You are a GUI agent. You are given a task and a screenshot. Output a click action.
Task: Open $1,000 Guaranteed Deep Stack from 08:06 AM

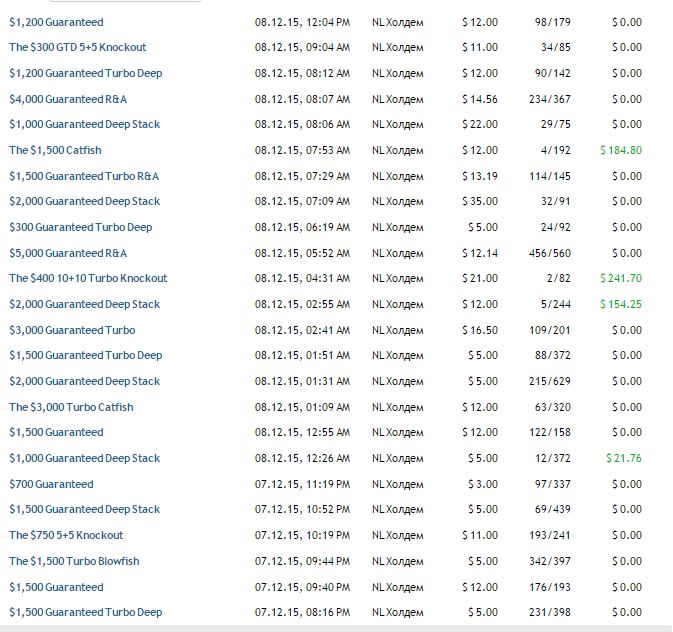tap(85, 125)
